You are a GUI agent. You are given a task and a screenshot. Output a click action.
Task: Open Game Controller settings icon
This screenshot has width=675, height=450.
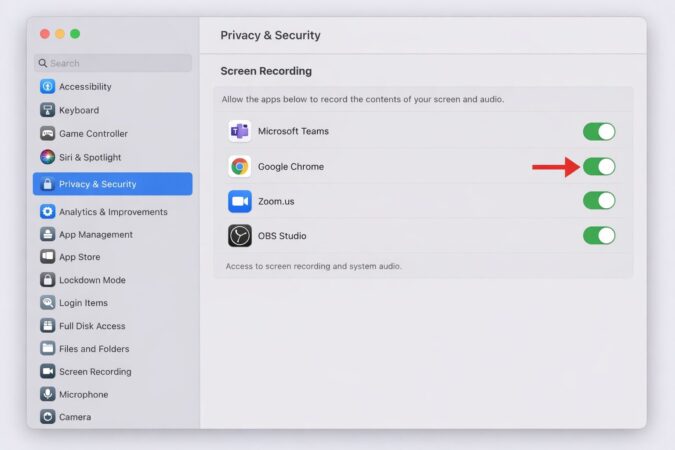tap(47, 134)
